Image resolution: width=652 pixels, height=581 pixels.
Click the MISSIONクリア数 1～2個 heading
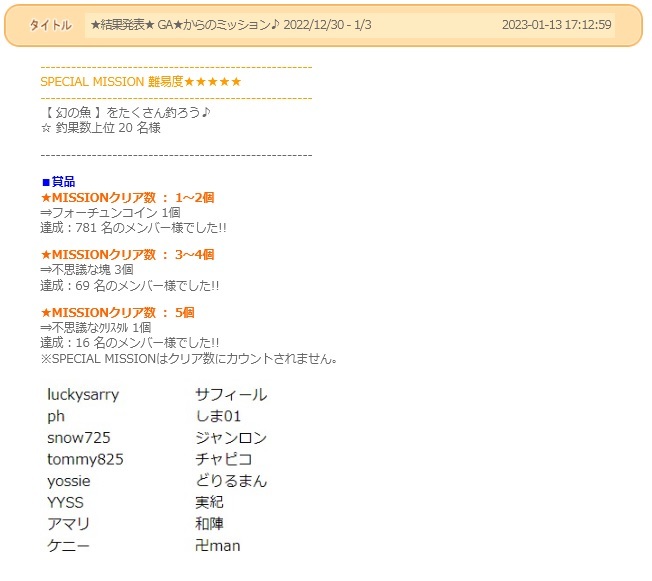(127, 198)
